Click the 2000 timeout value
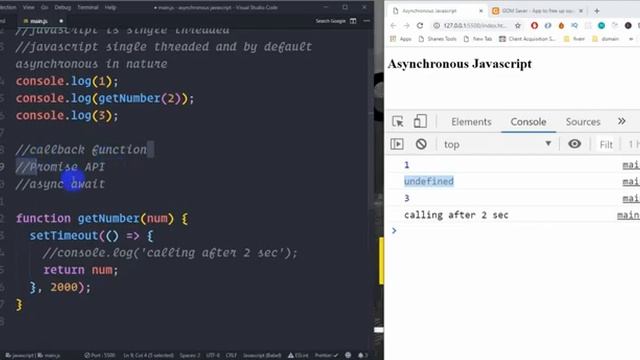The height and width of the screenshot is (360, 640). [64, 287]
